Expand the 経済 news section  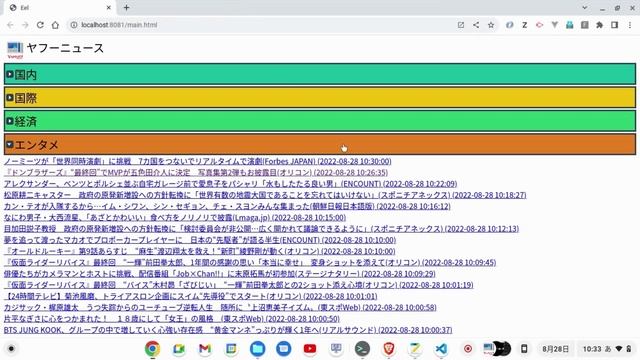pos(320,121)
